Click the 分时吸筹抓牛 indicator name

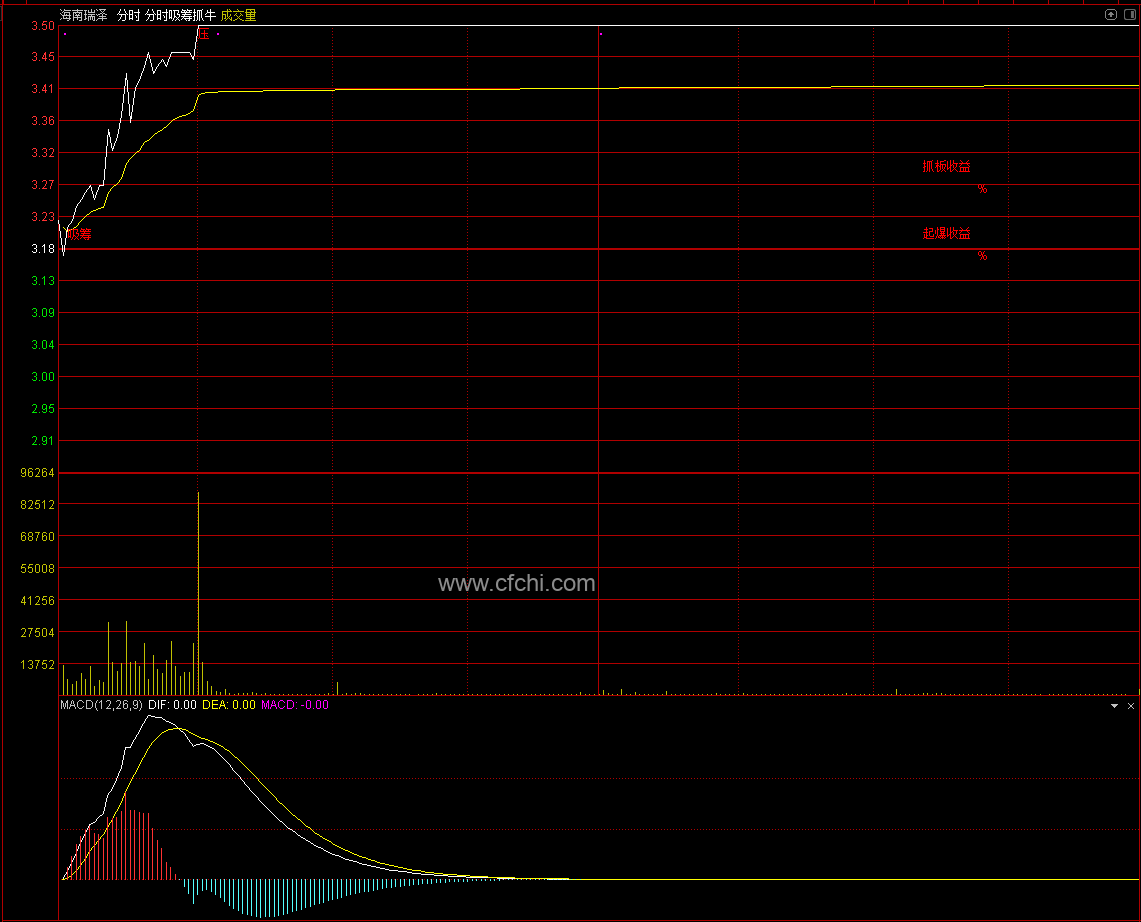(180, 15)
